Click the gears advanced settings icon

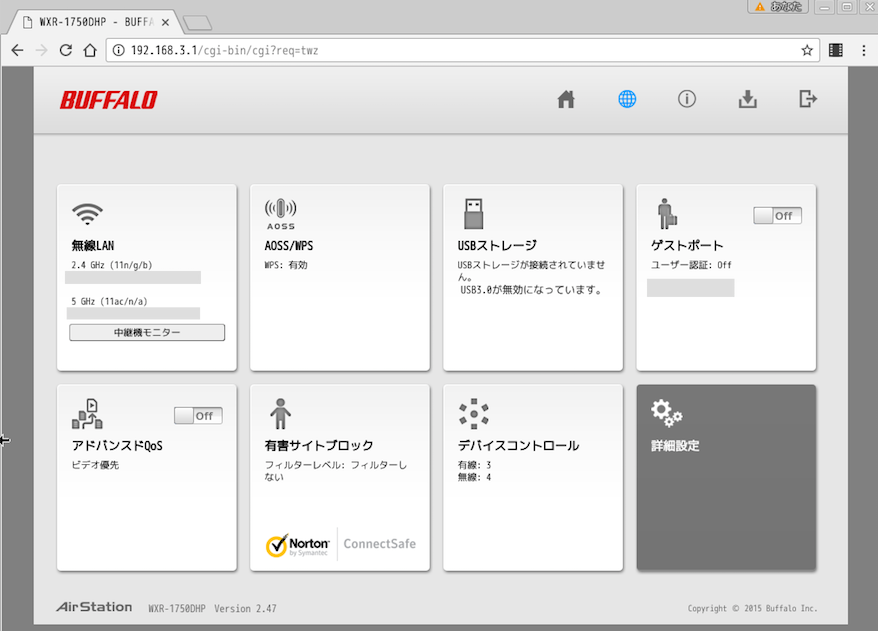point(666,413)
